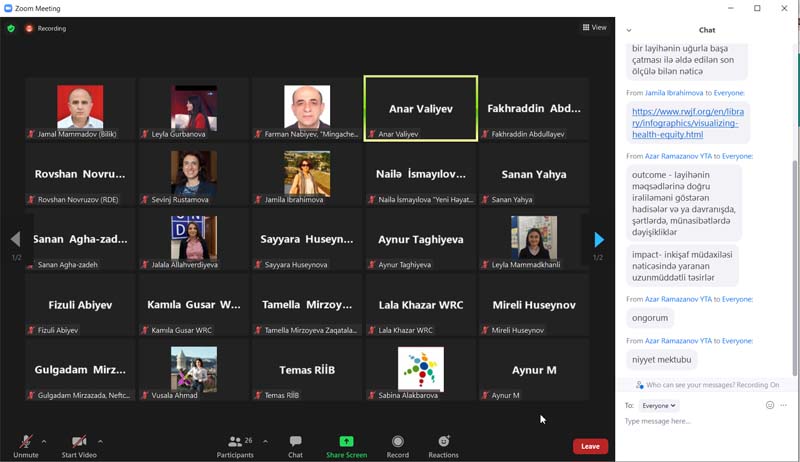Open video options arrow beside Start Video
The height and width of the screenshot is (462, 800).
100,441
